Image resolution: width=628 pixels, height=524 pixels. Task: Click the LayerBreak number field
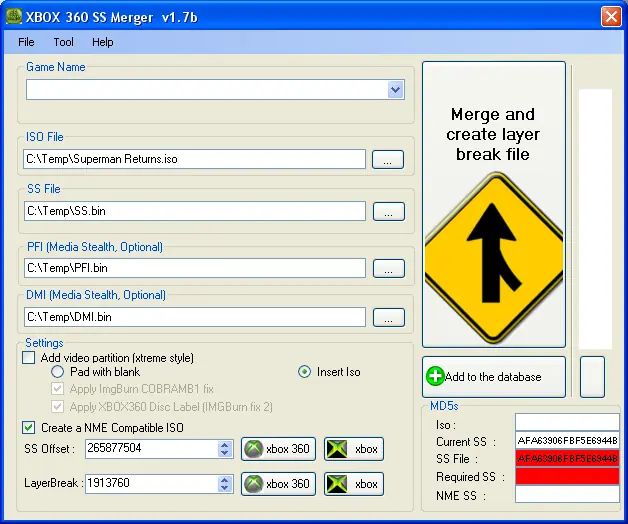[152, 484]
